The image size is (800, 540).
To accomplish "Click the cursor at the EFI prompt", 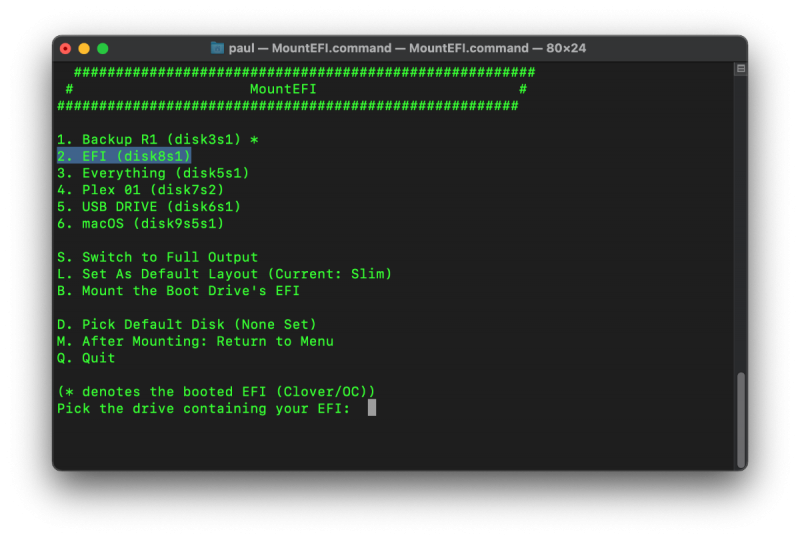I will click(x=372, y=408).
